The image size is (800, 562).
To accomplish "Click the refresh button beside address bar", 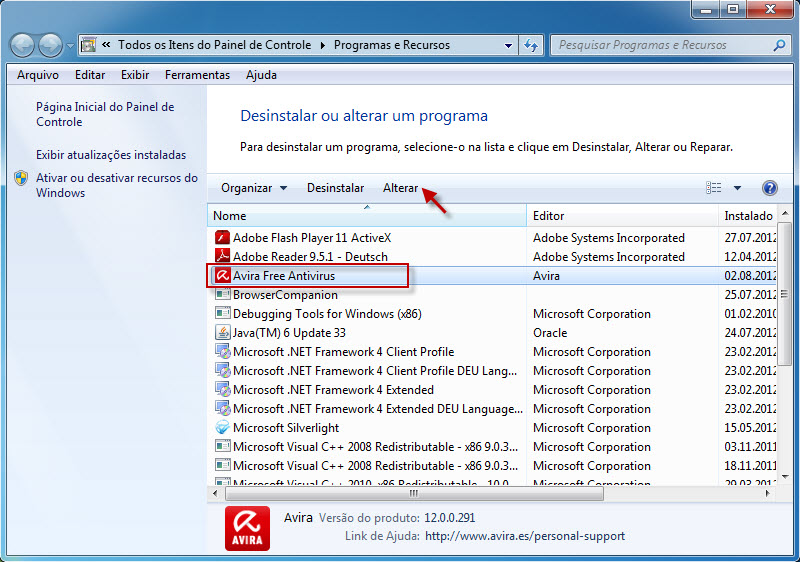I will pyautogui.click(x=531, y=45).
